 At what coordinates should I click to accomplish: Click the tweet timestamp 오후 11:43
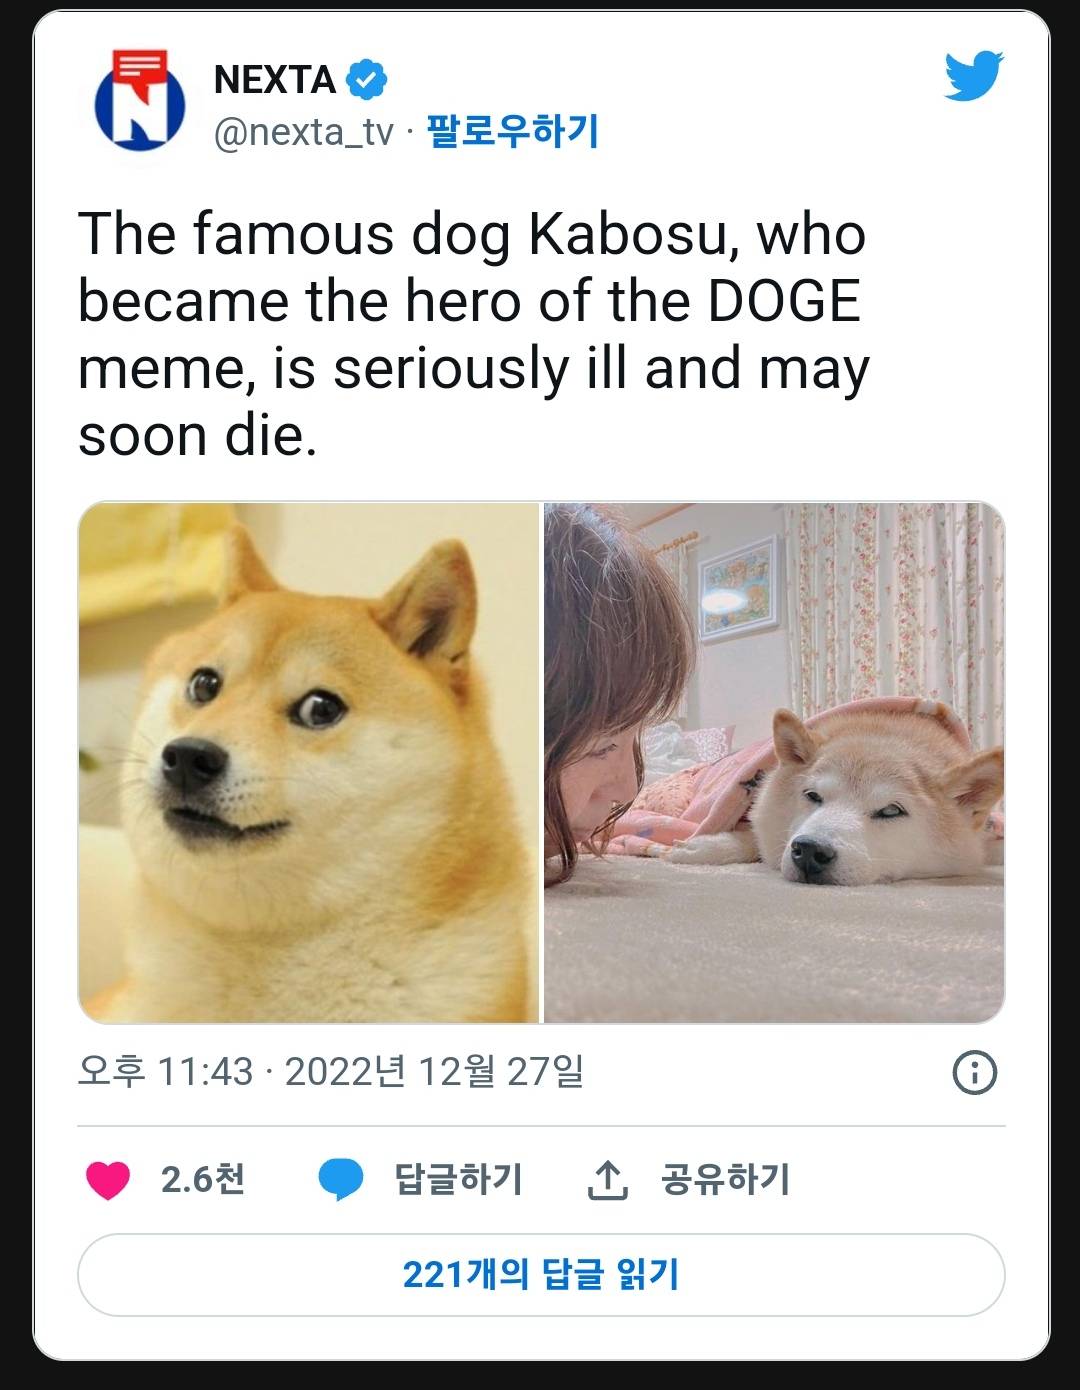[165, 1072]
